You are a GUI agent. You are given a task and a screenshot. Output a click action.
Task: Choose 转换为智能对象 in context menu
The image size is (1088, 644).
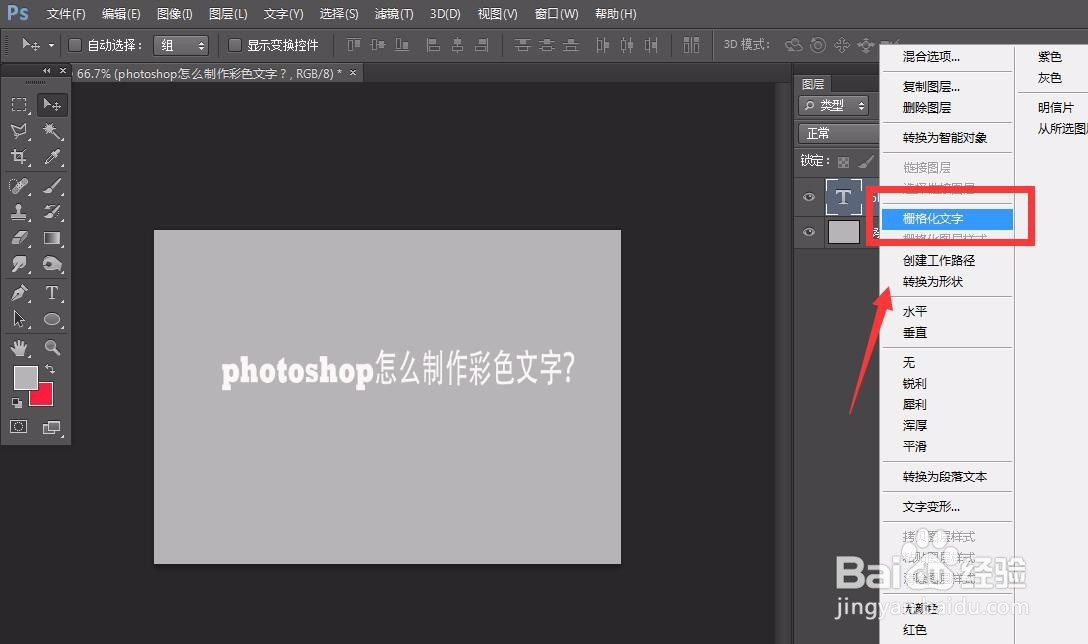(x=946, y=137)
